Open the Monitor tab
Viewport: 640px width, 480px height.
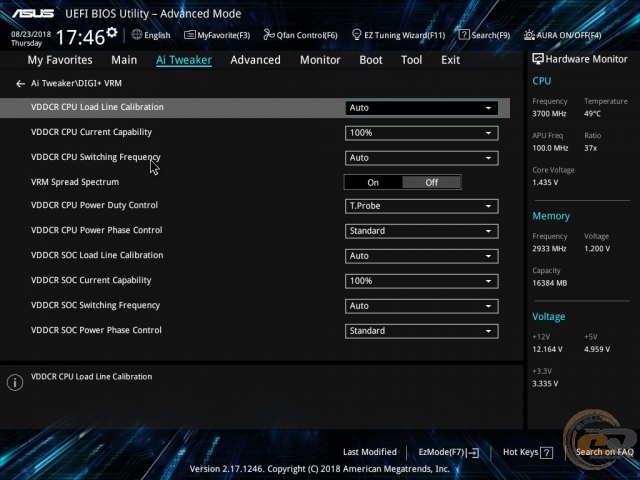[320, 60]
